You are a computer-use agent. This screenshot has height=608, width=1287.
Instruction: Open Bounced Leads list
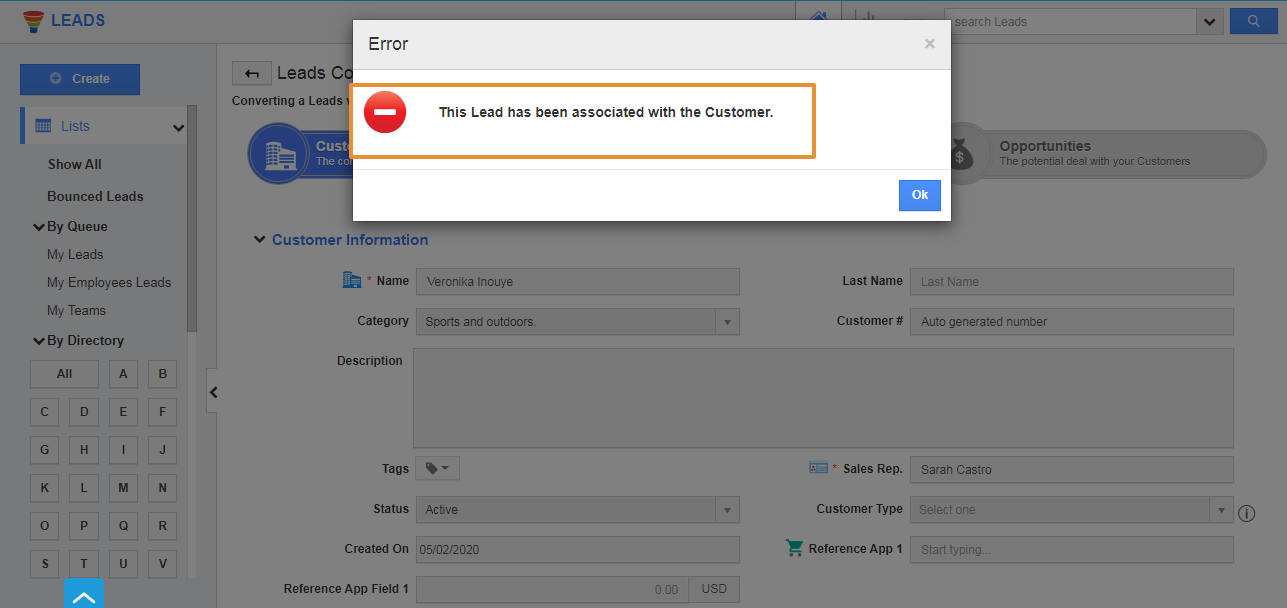[95, 197]
